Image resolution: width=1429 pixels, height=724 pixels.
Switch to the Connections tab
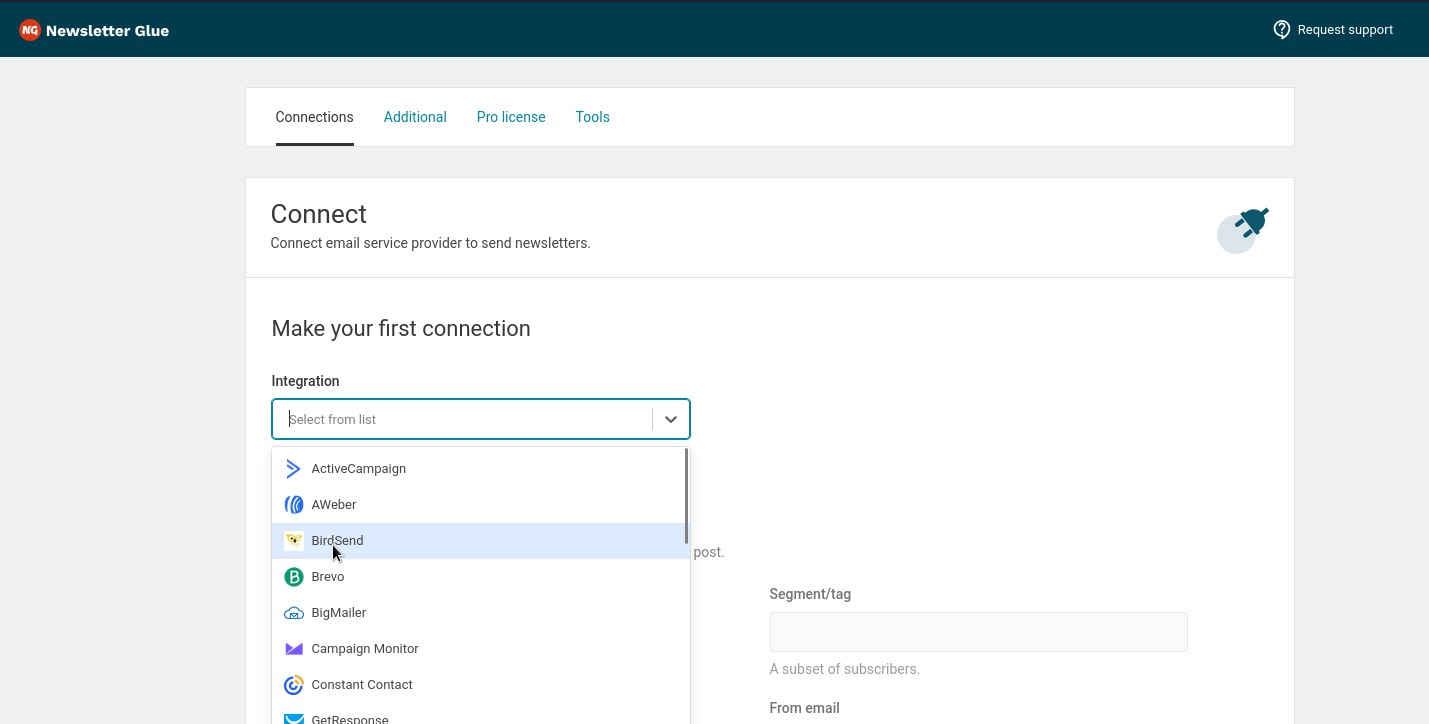tap(315, 117)
